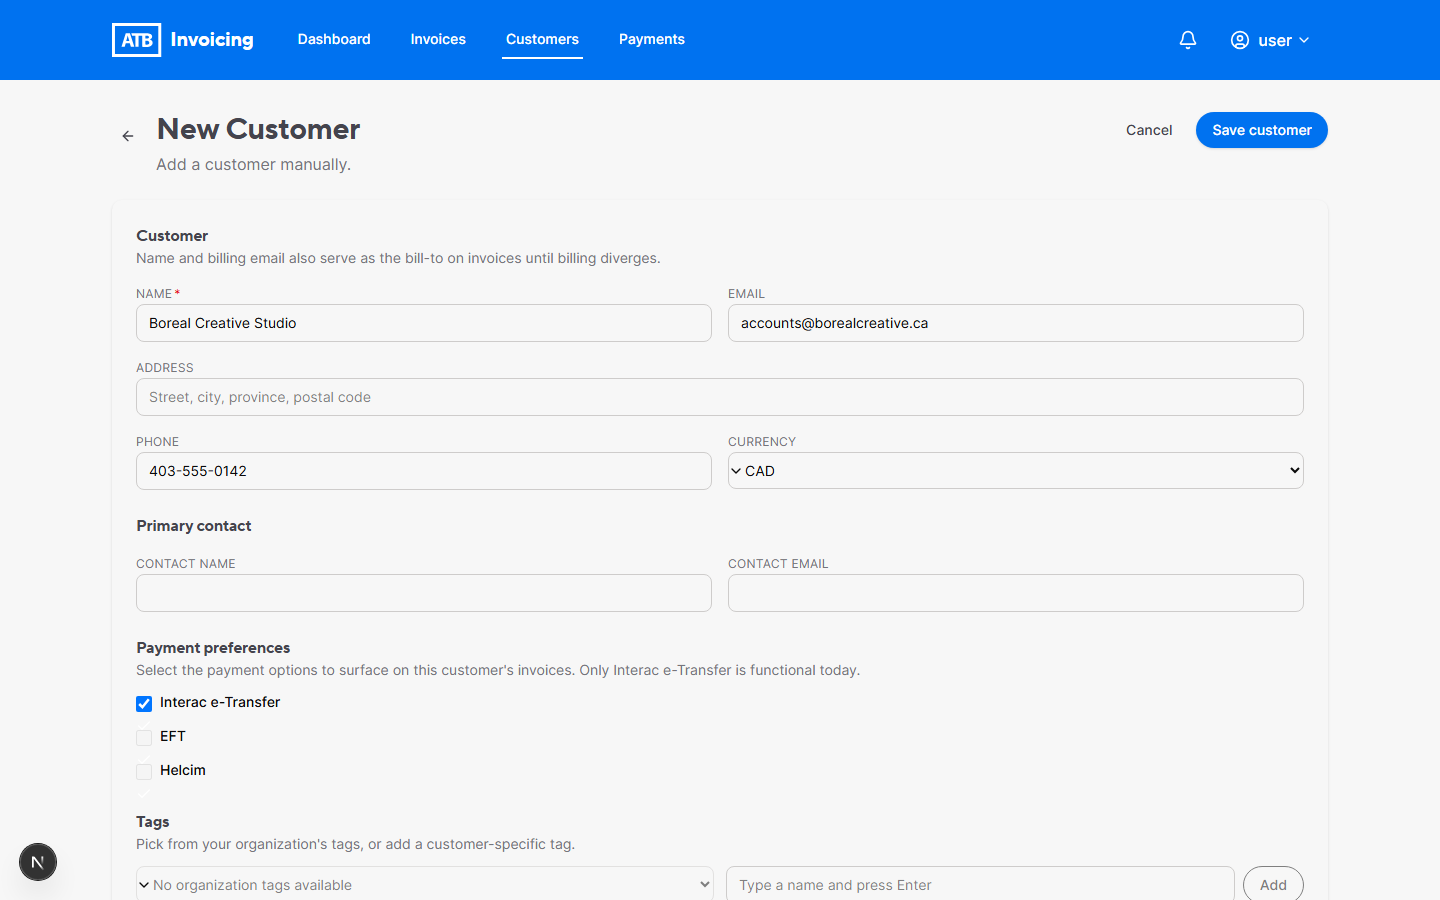Click the Payment preferences heading
This screenshot has height=900, width=1440.
click(x=213, y=648)
